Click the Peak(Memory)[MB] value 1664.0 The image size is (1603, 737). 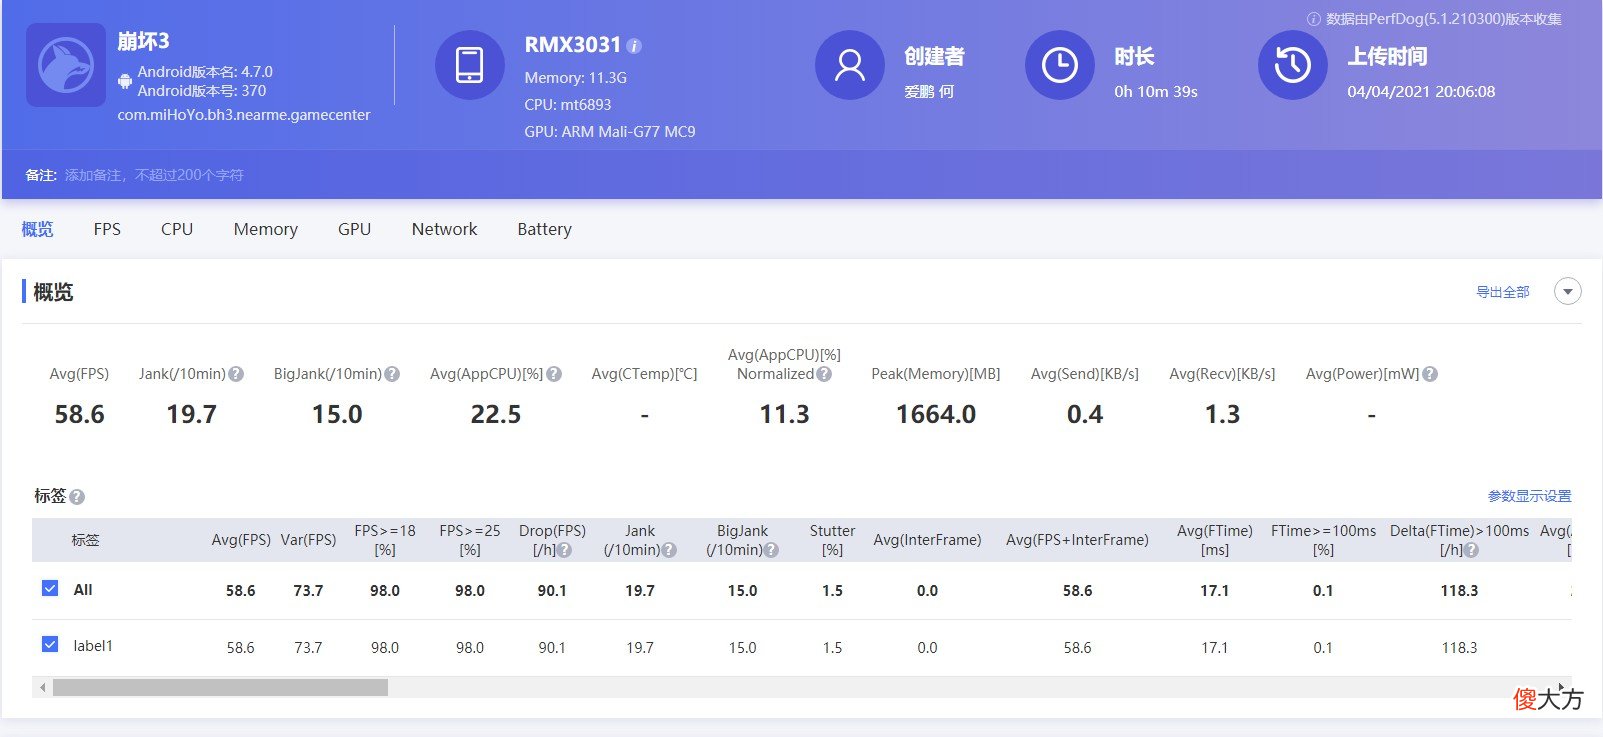point(936,414)
